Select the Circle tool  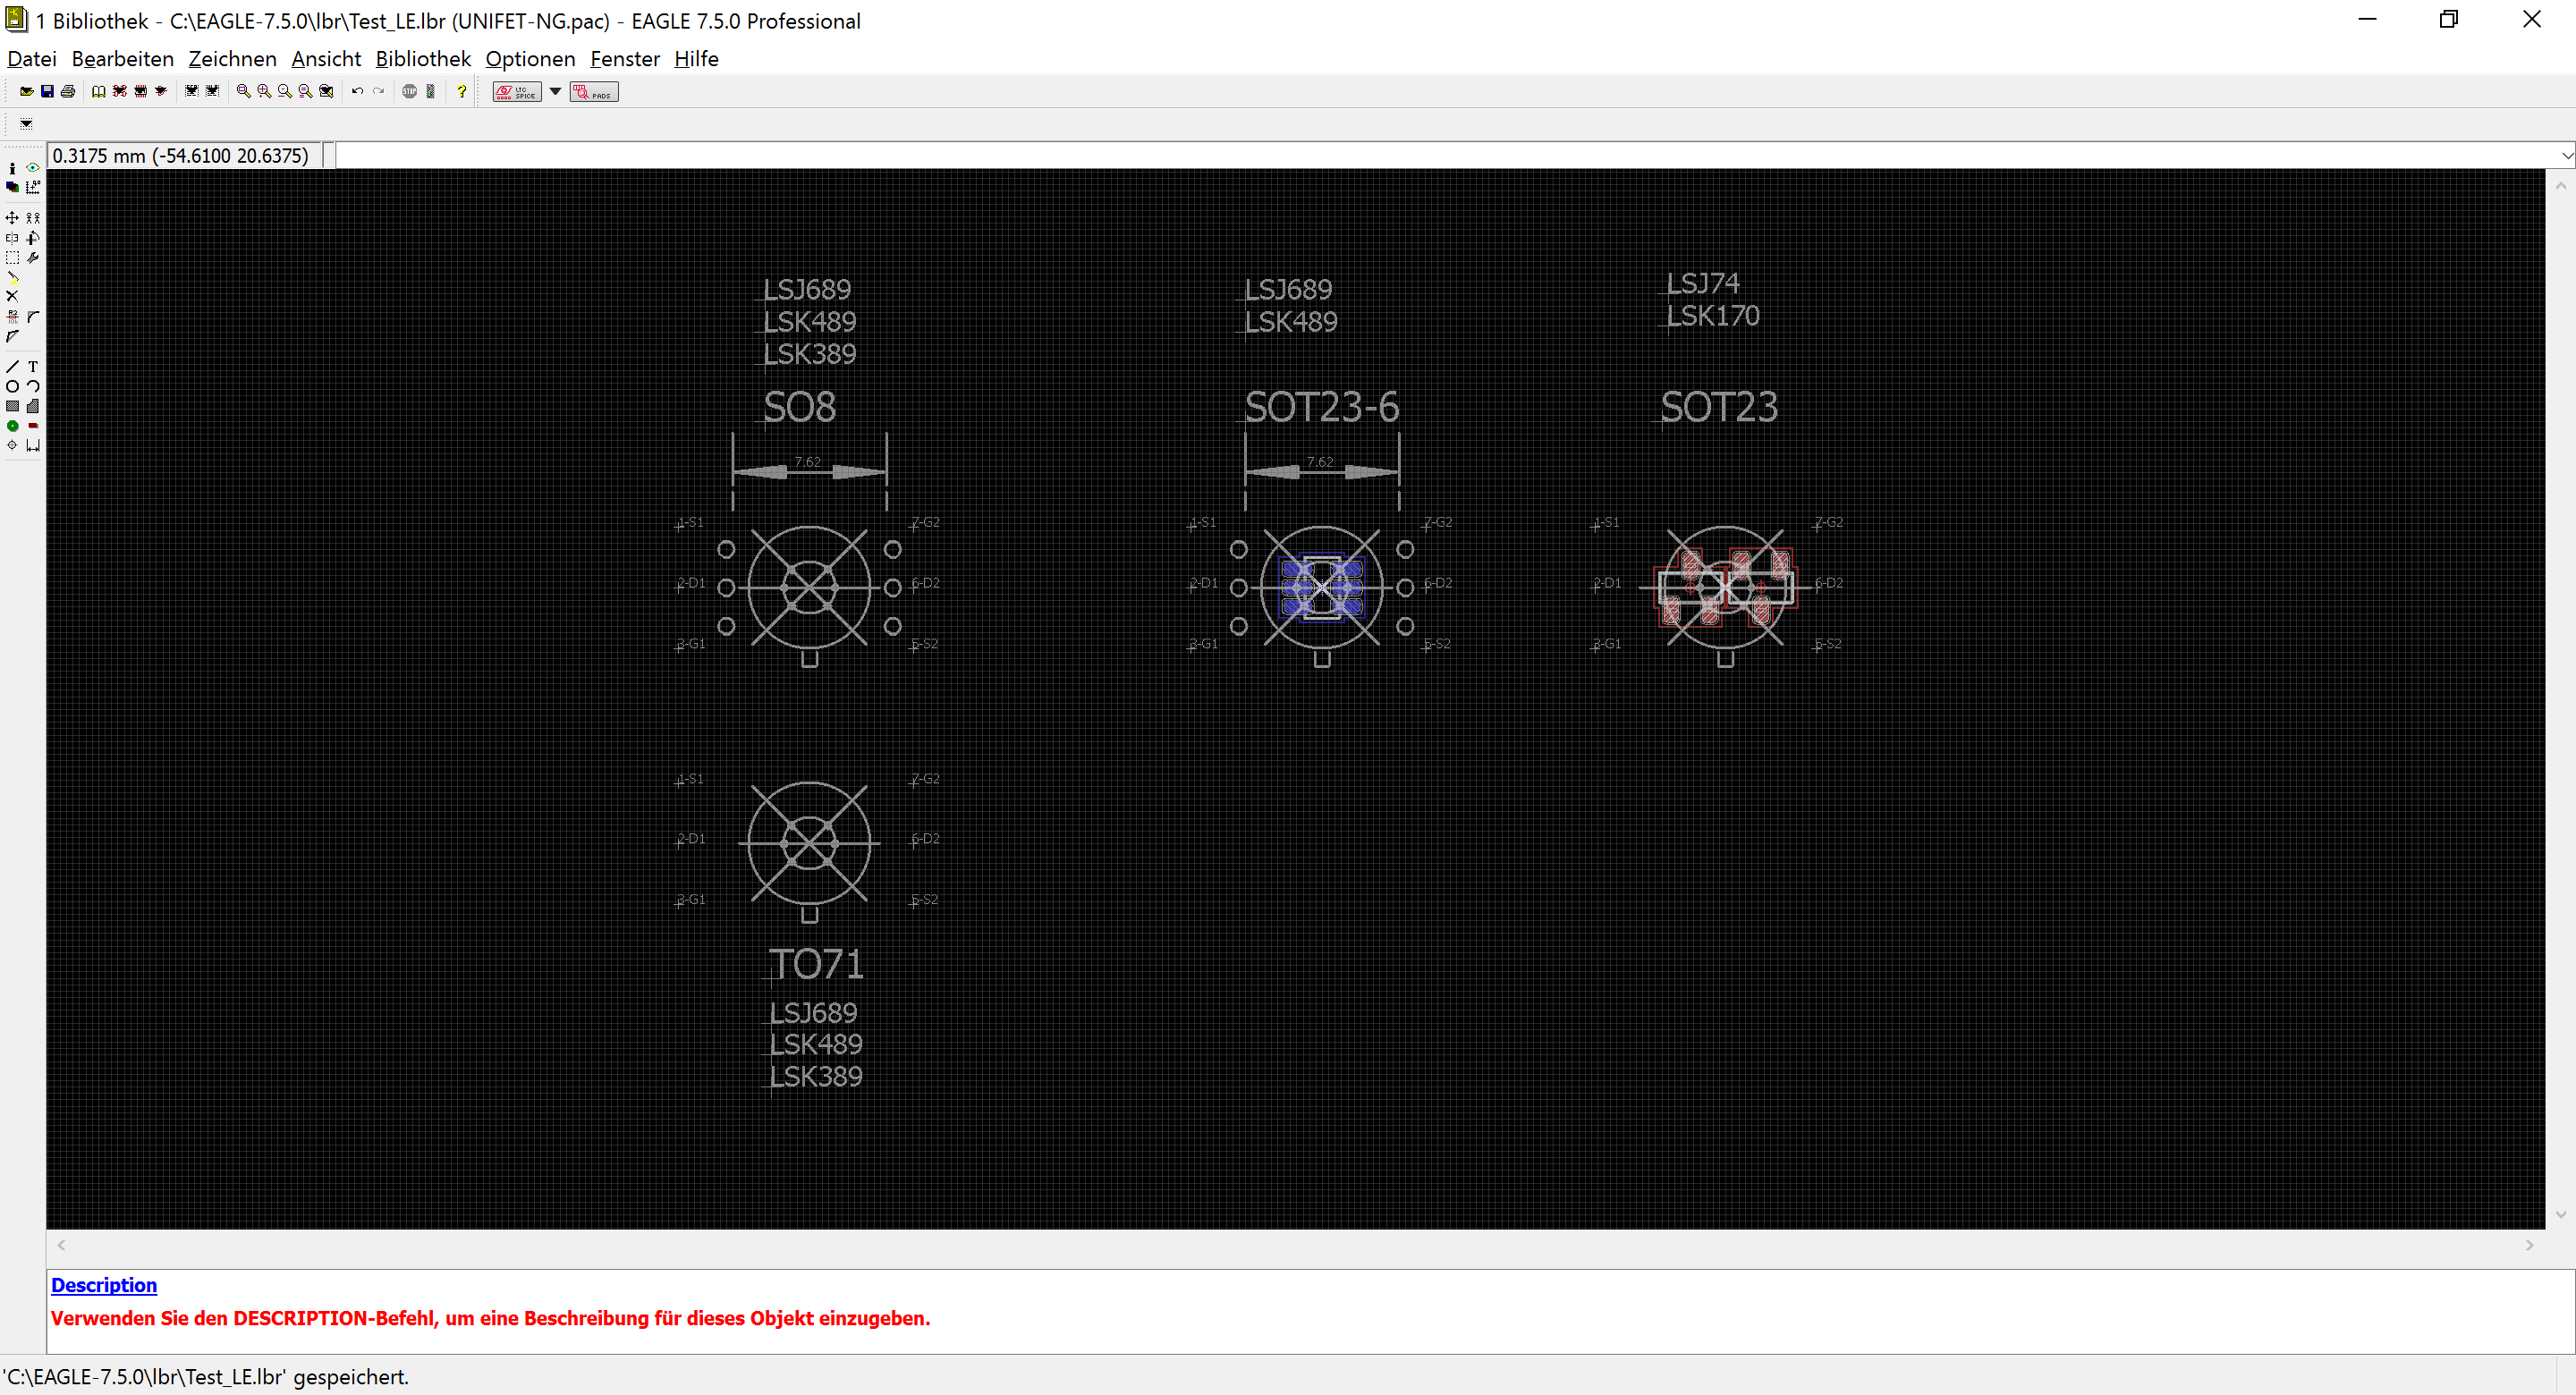pyautogui.click(x=12, y=386)
